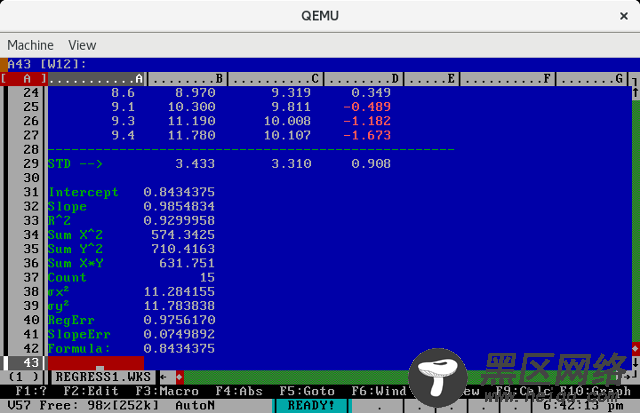Screen dimensions: 640x413
Task: Click the vertical scrollbar up arrow
Action: tap(636, 93)
